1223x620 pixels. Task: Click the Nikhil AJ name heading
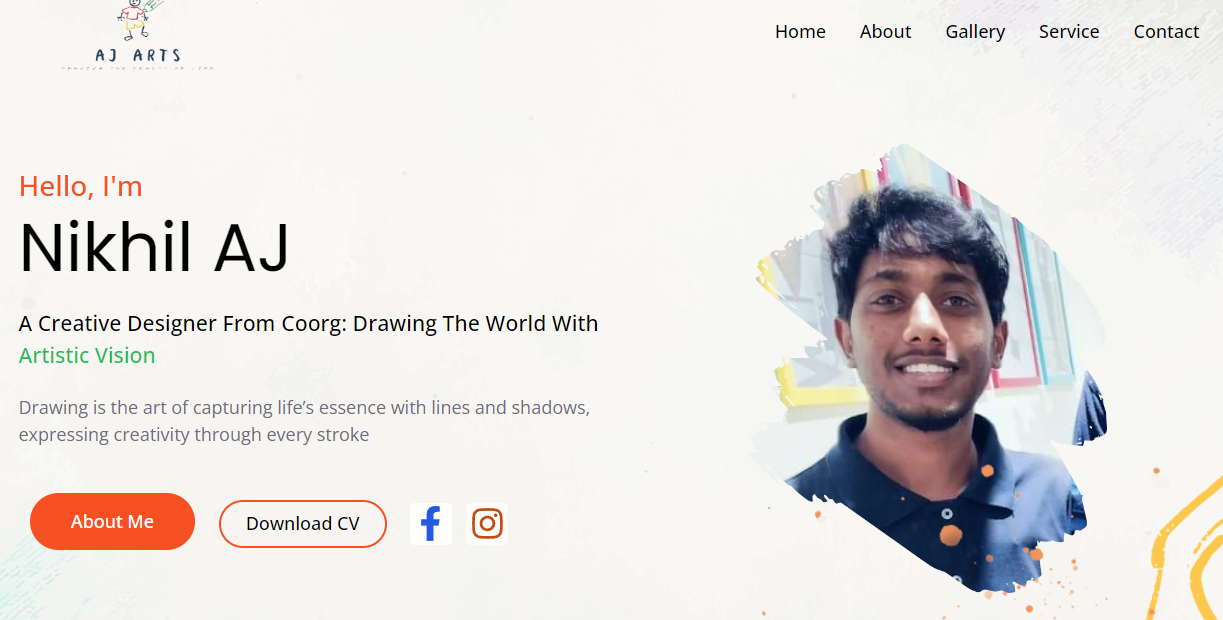tap(154, 248)
